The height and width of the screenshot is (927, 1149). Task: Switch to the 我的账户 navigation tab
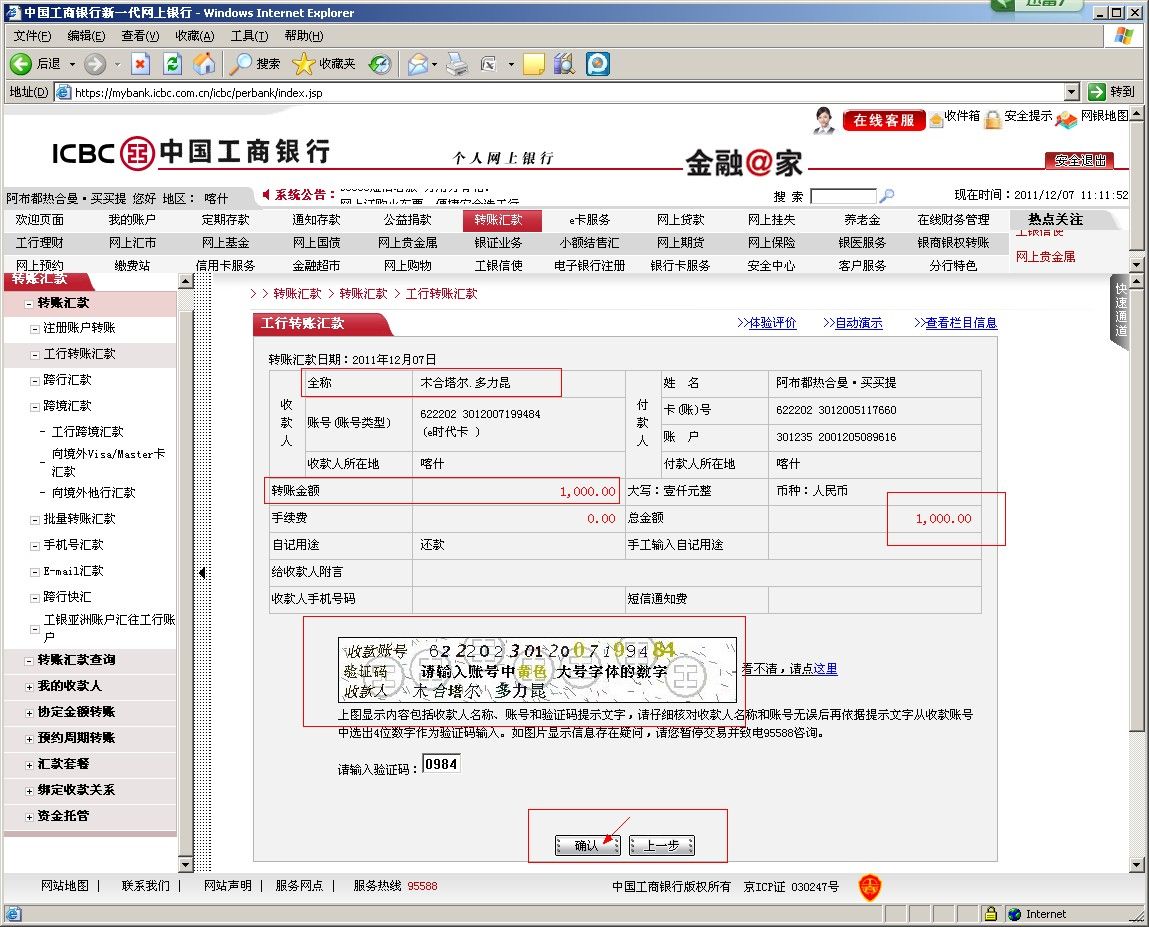click(x=132, y=220)
